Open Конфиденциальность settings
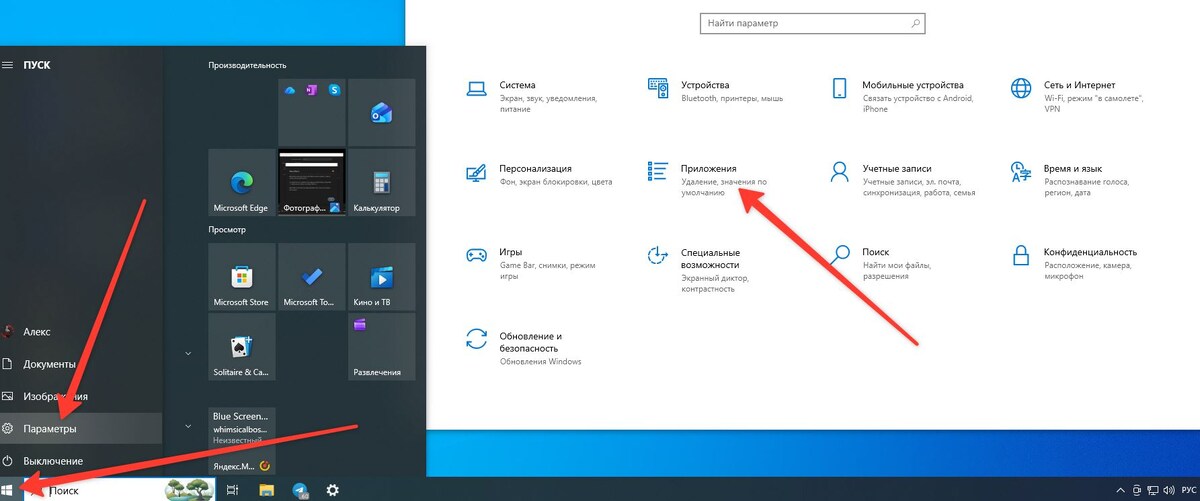The width and height of the screenshot is (1200, 501). [x=1075, y=263]
